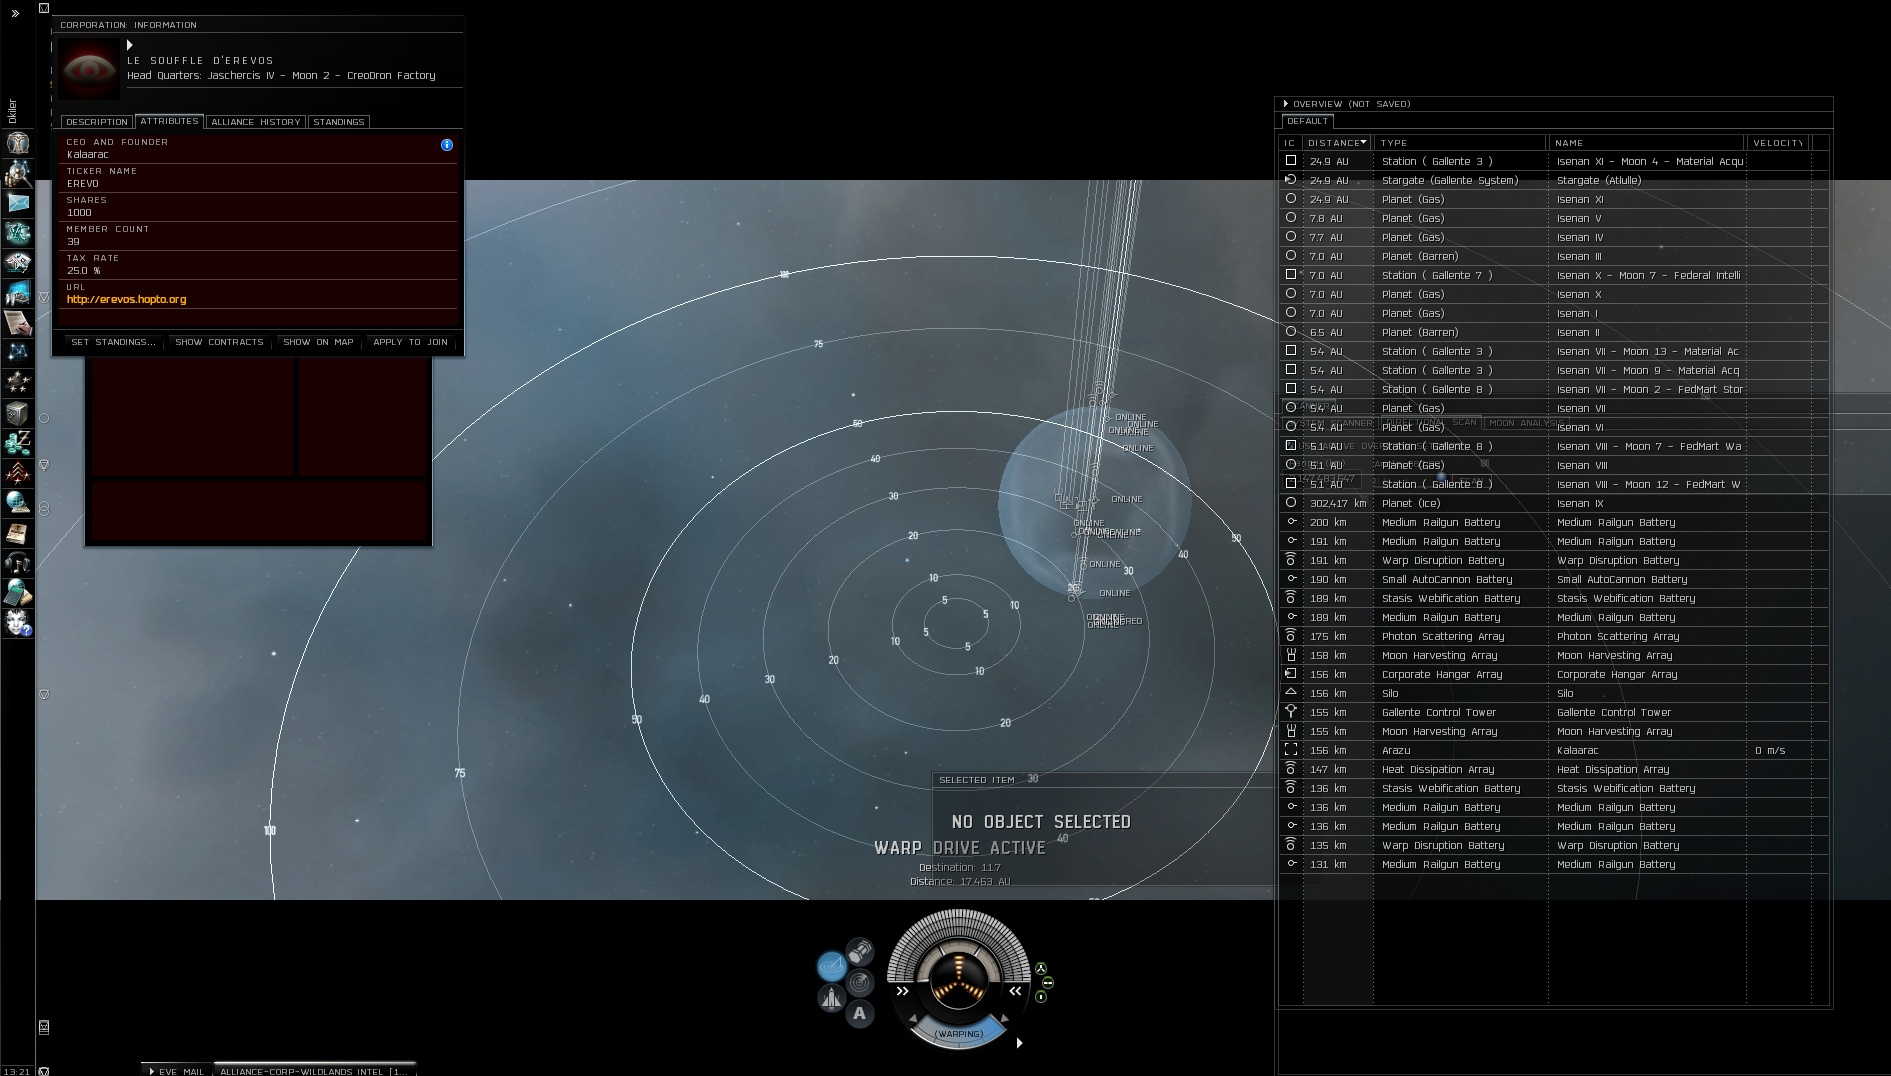Select the Attributes tab

pos(169,121)
